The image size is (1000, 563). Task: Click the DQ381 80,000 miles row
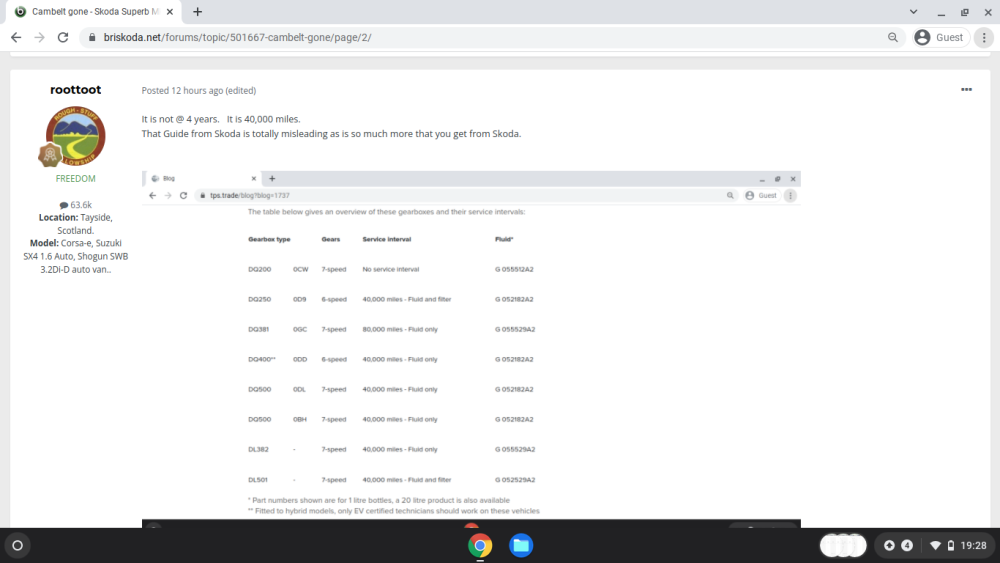pyautogui.click(x=392, y=329)
